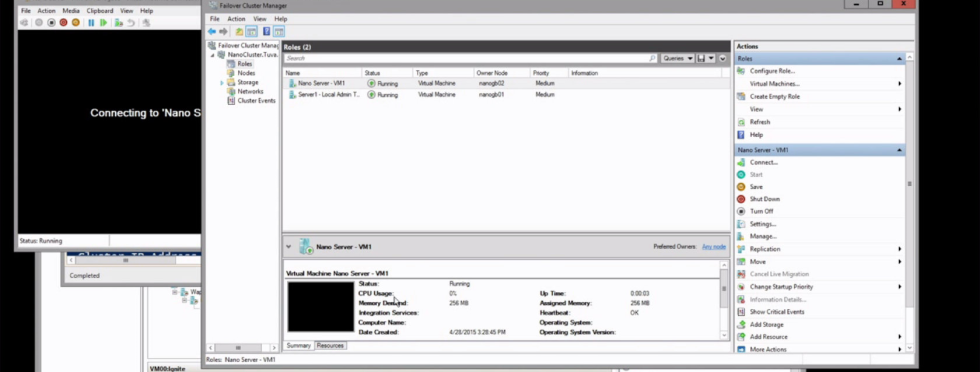Sort by Priority column header
Viewport: 980px width, 372px height.
[549, 73]
